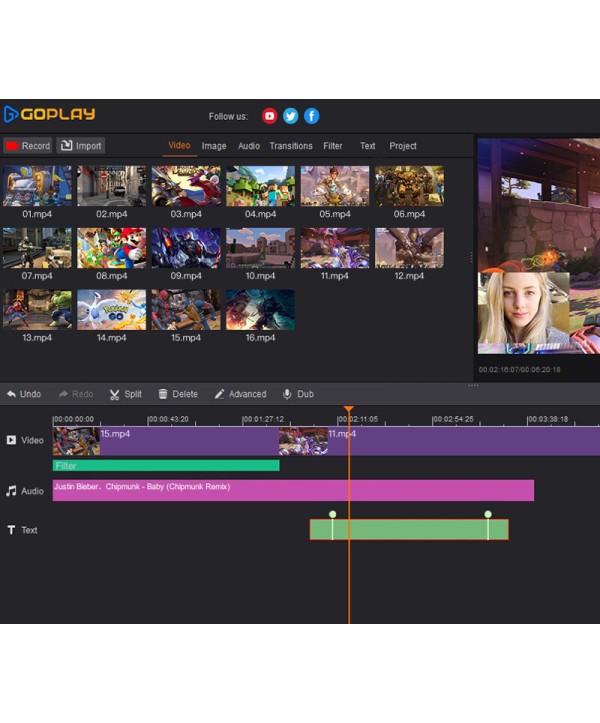Switch to the Video tab

179,145
